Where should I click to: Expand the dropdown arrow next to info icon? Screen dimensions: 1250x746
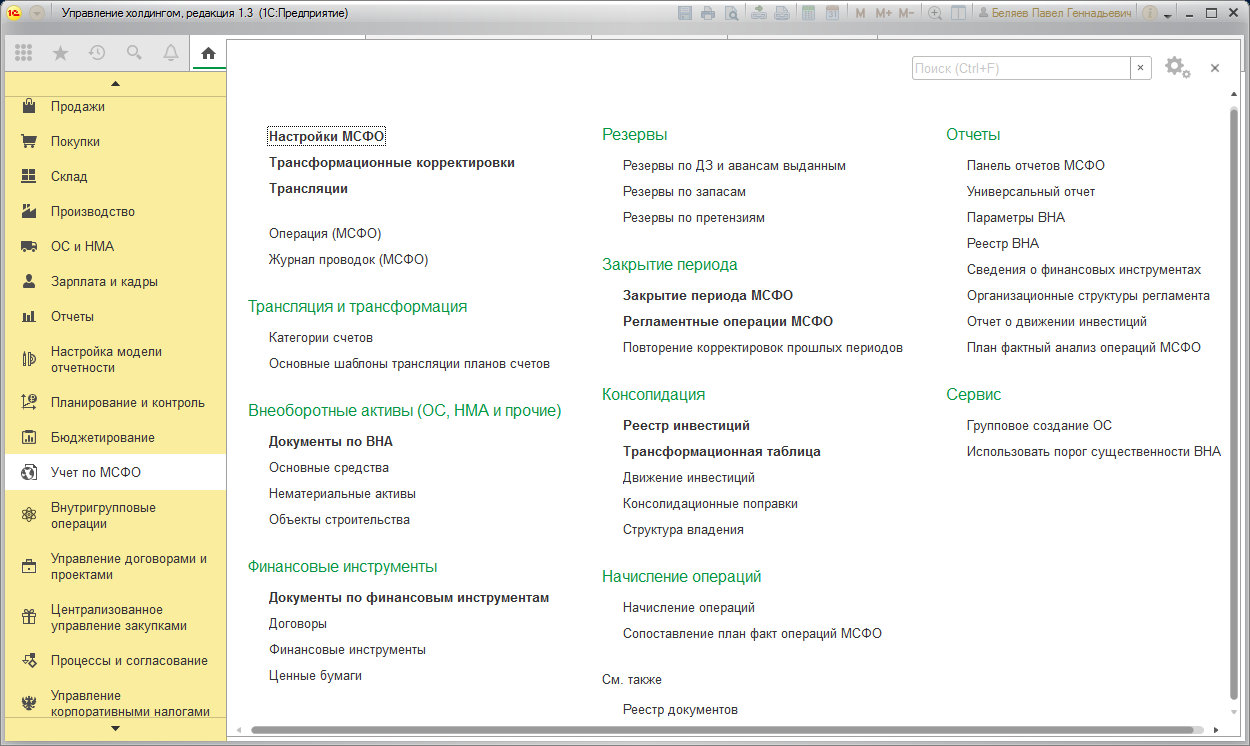coord(1167,16)
